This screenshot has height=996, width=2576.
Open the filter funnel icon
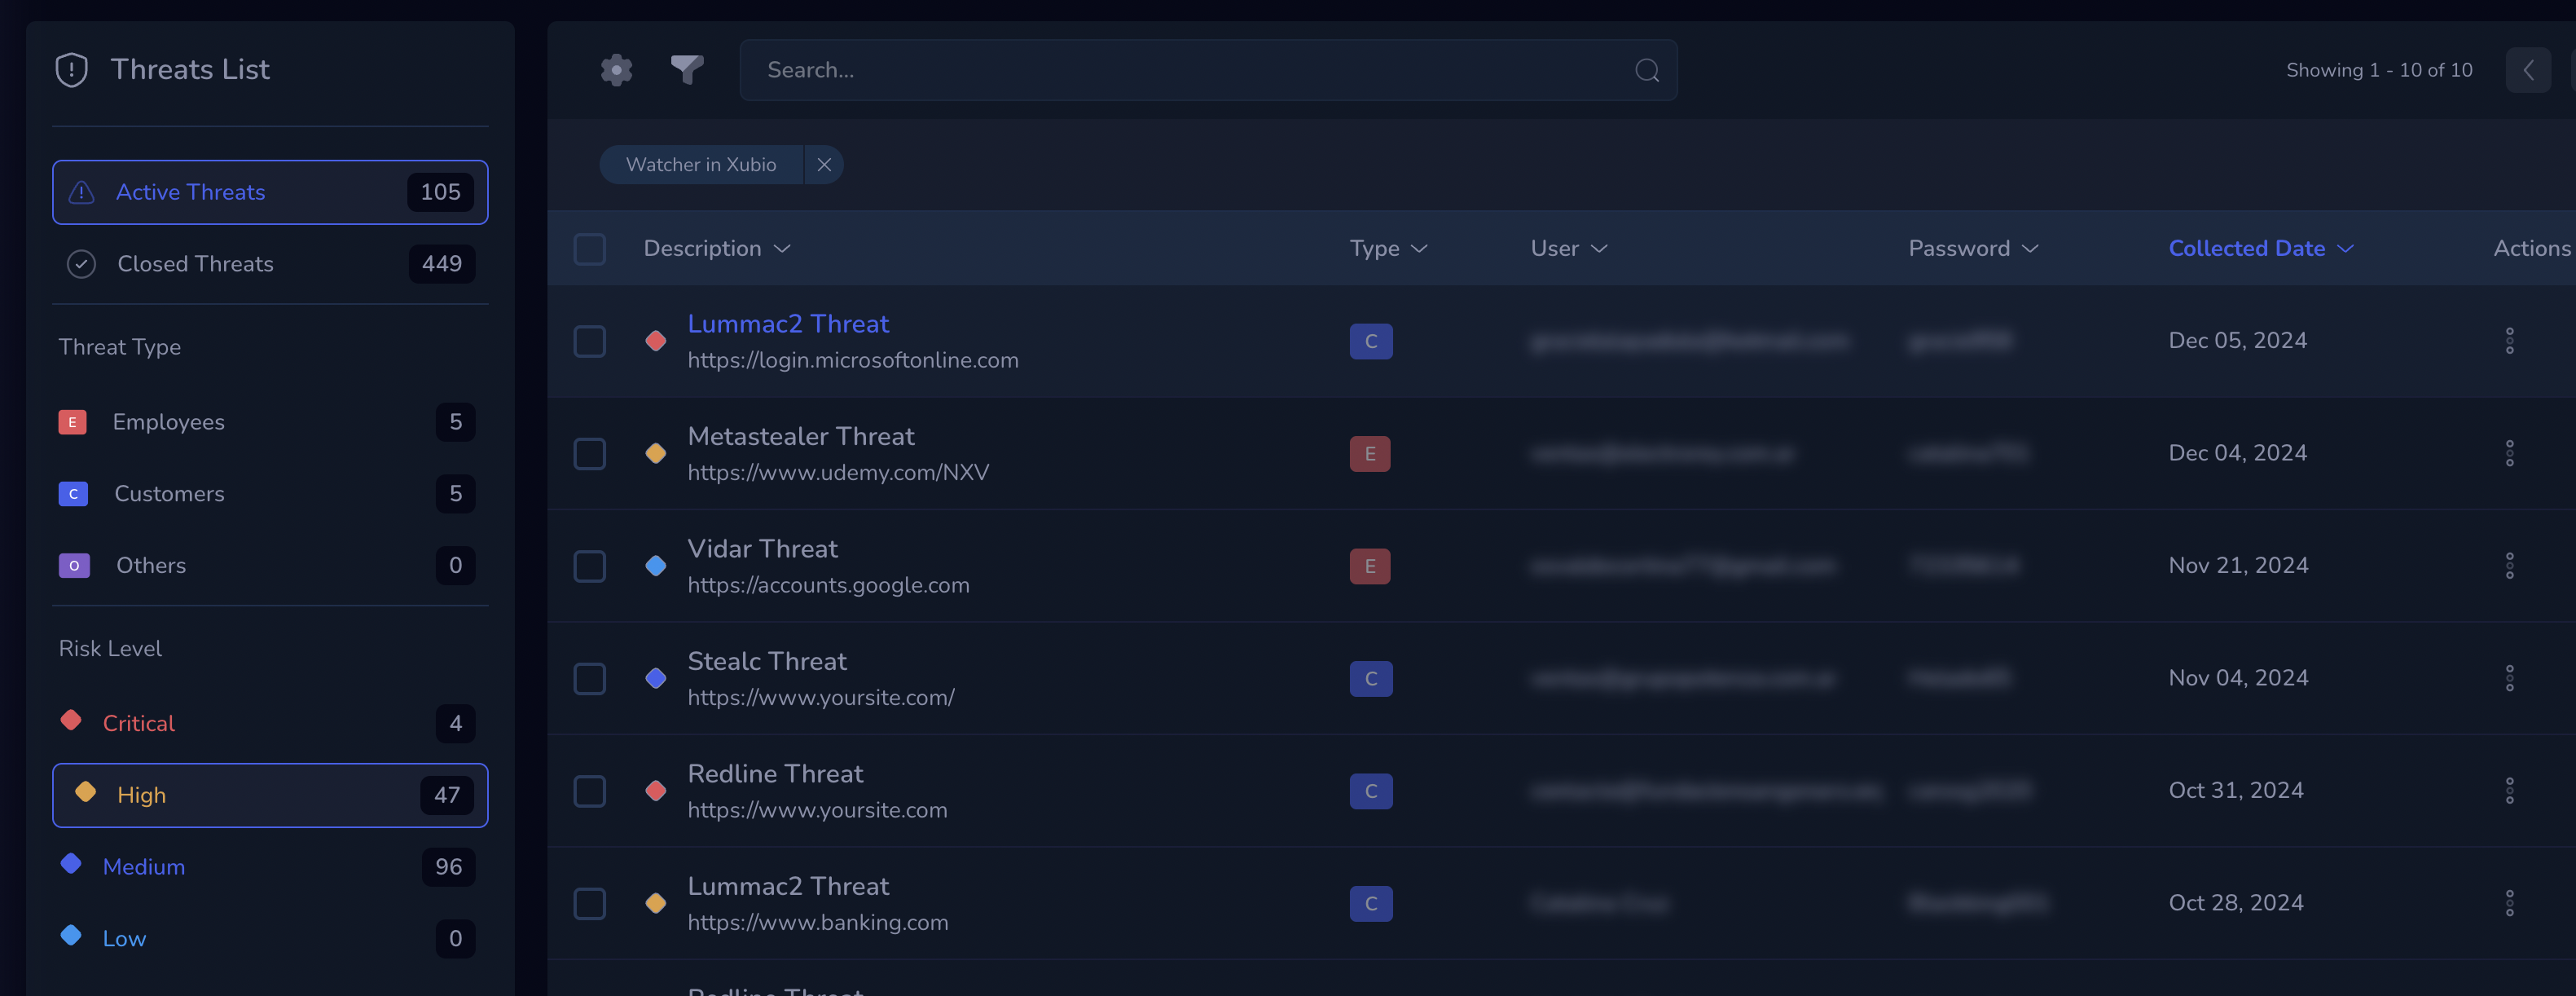tap(687, 70)
